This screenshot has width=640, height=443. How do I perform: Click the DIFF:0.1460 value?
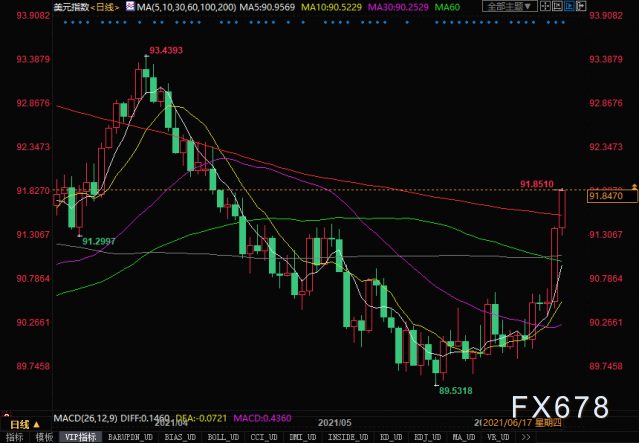145,418
